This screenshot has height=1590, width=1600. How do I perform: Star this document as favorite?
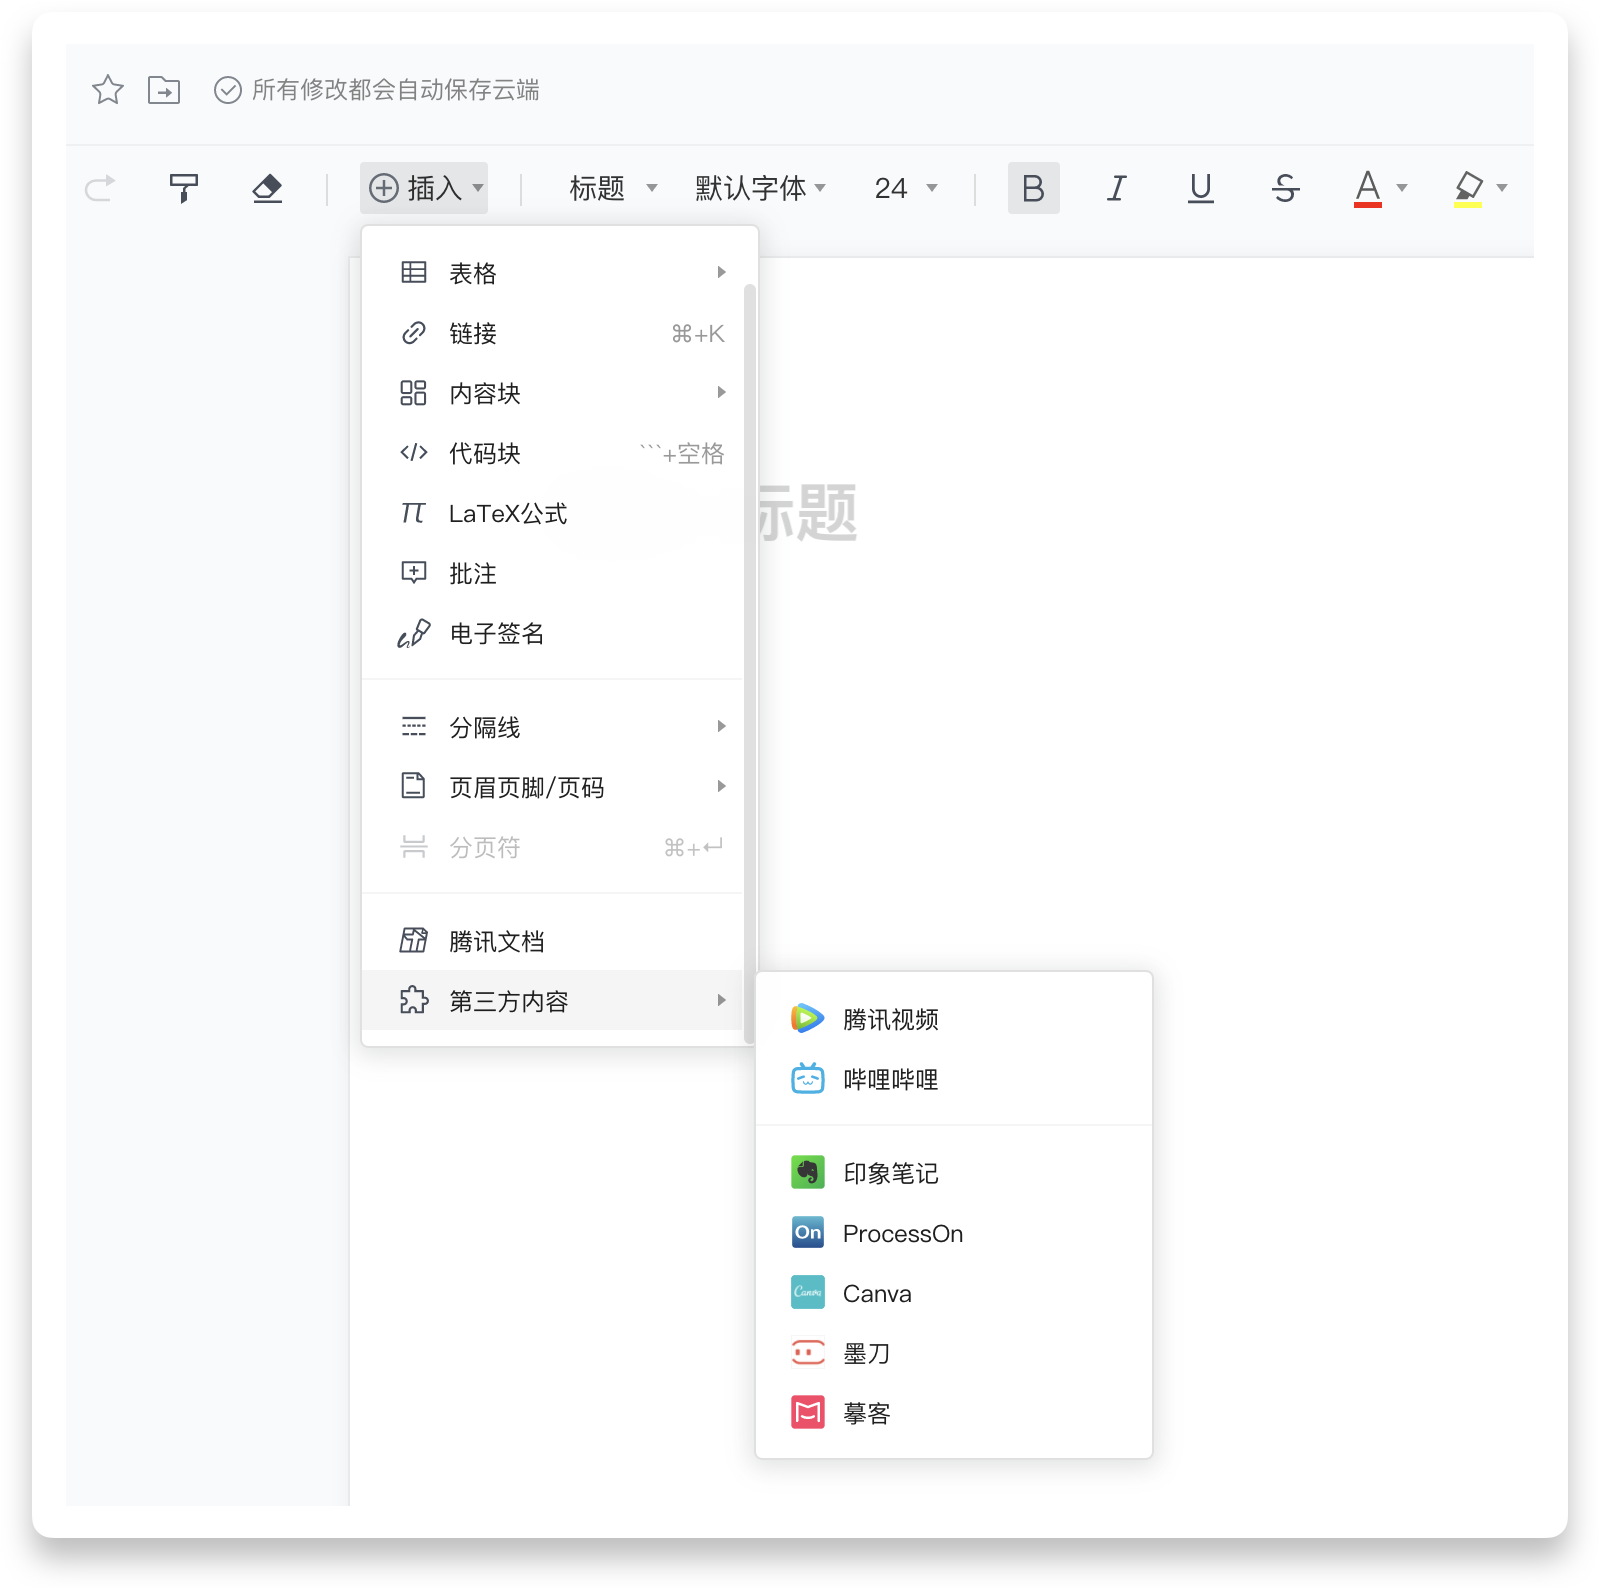(108, 90)
